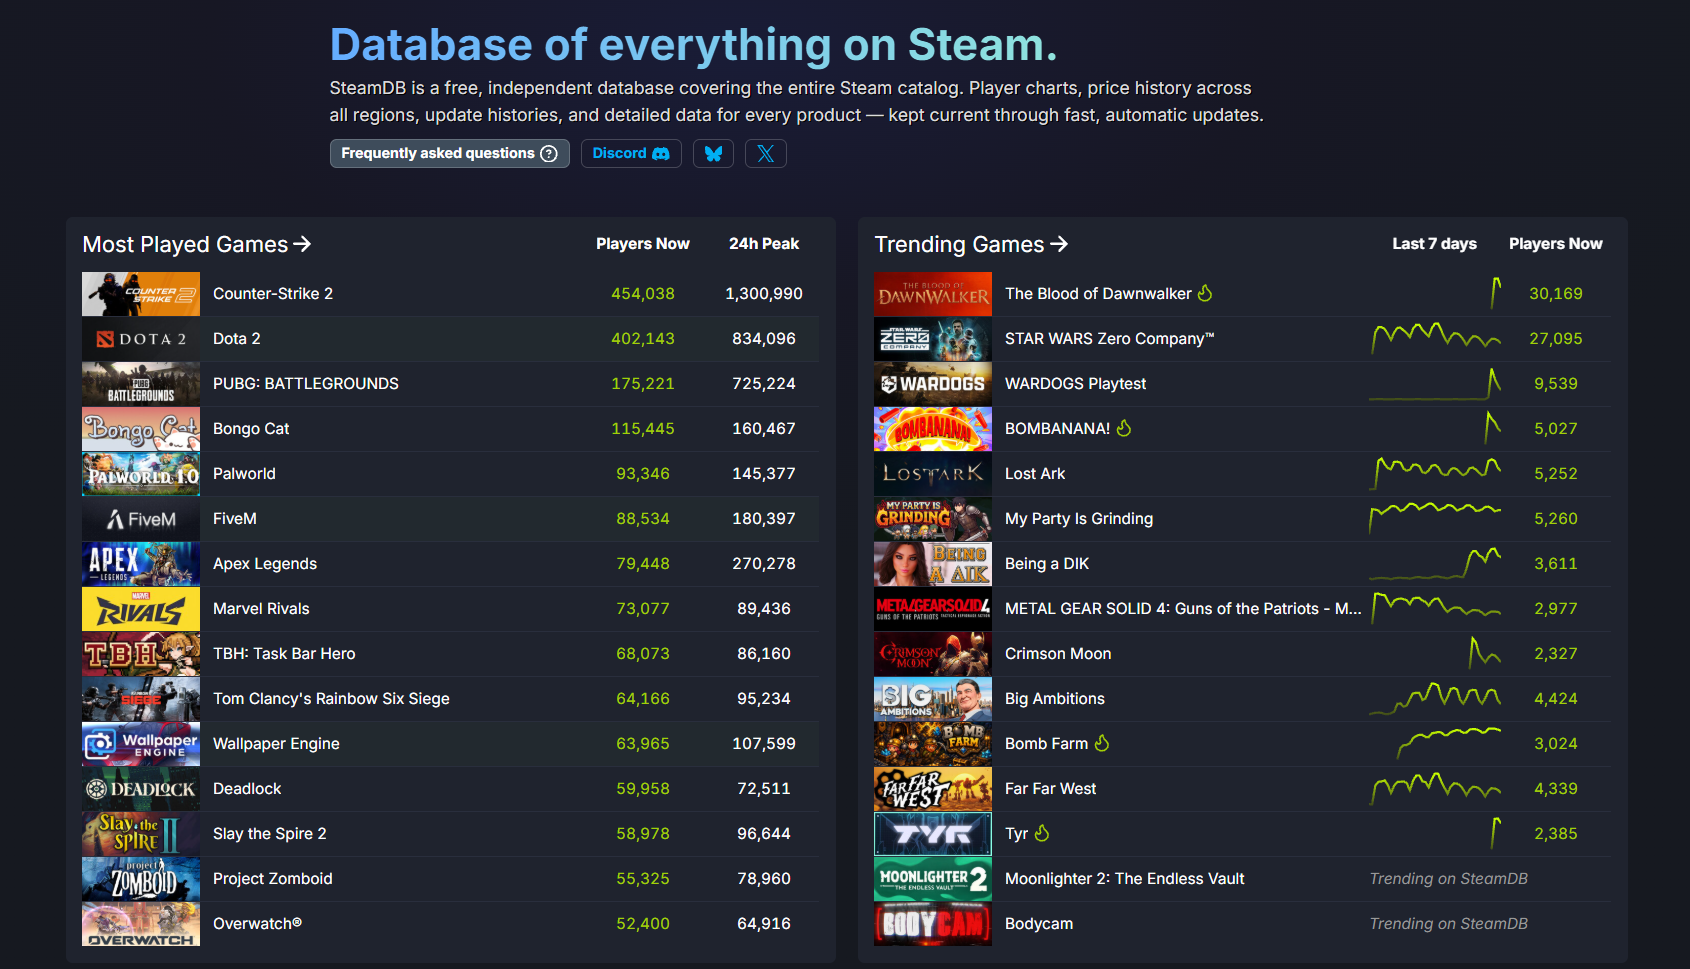Image resolution: width=1690 pixels, height=969 pixels.
Task: Click the flame icon next to Tyr
Action: pyautogui.click(x=1042, y=833)
